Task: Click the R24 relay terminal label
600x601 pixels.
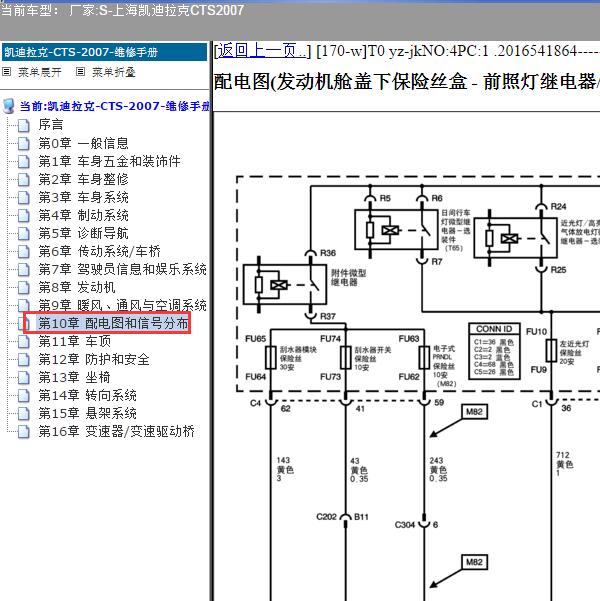Action: coord(558,206)
